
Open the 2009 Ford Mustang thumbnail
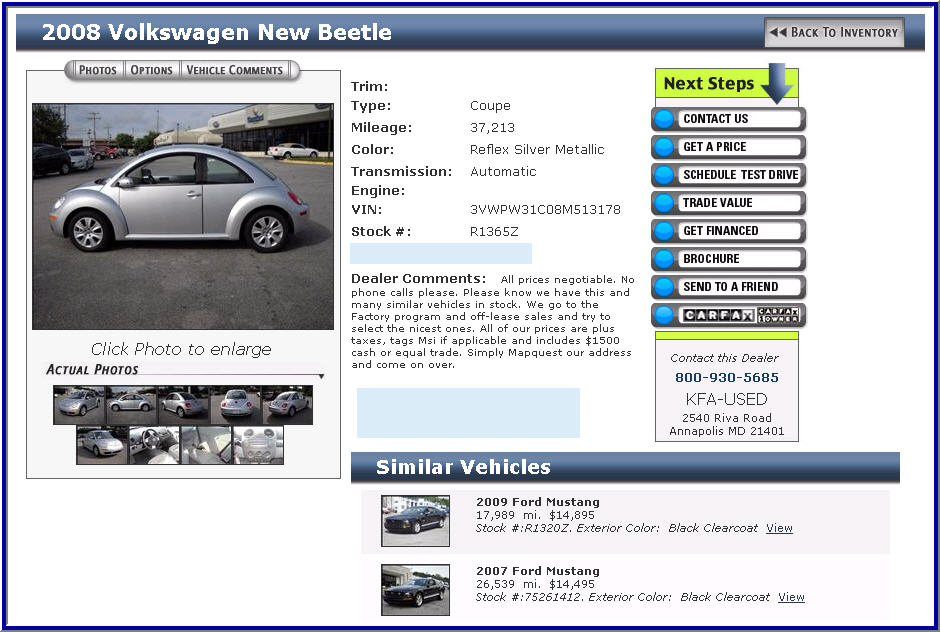click(x=415, y=520)
